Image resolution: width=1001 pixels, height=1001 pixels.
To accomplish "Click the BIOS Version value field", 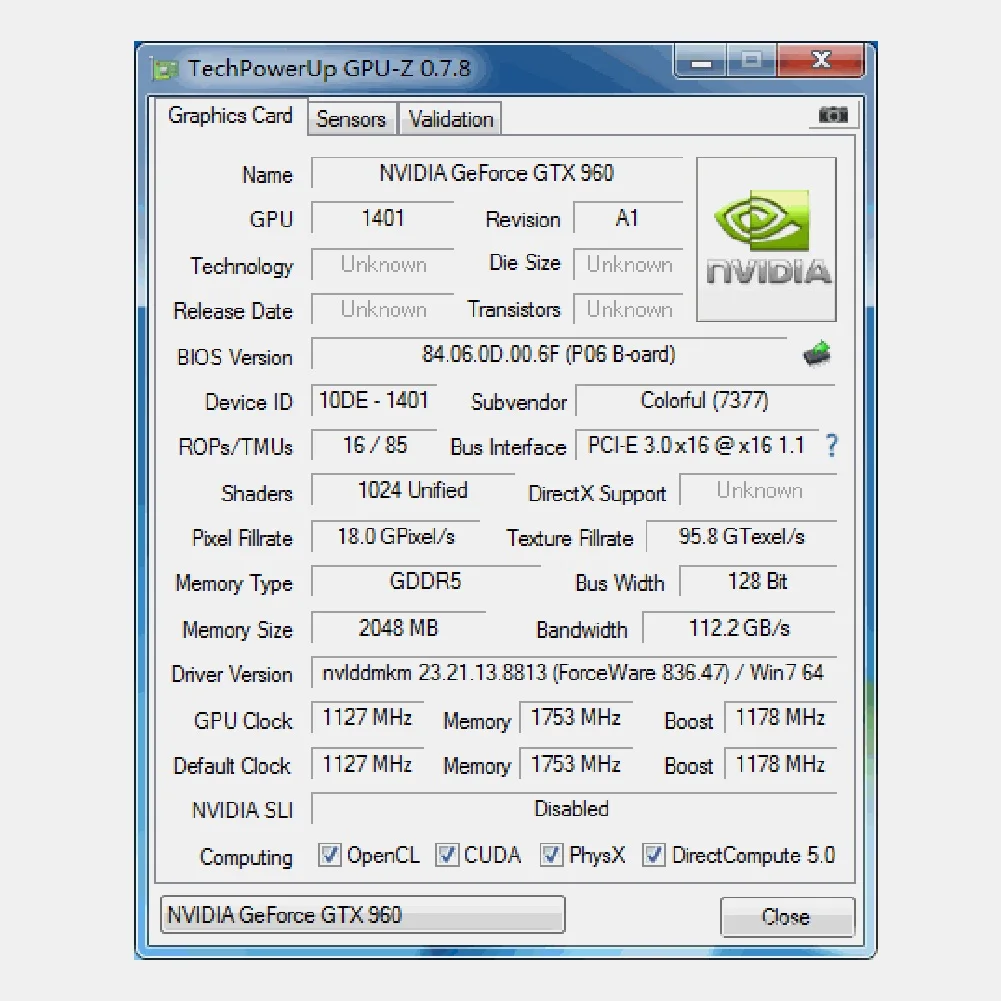I will click(x=549, y=354).
